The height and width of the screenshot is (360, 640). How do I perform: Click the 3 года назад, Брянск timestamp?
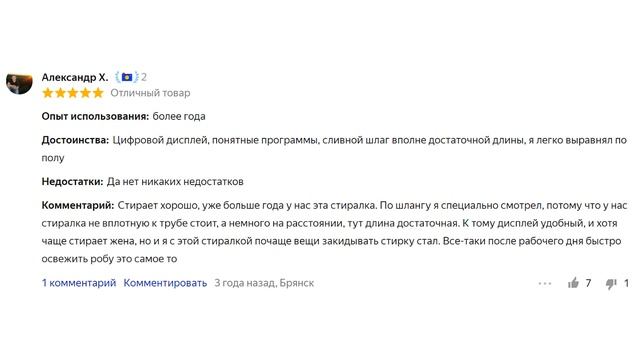(x=264, y=283)
